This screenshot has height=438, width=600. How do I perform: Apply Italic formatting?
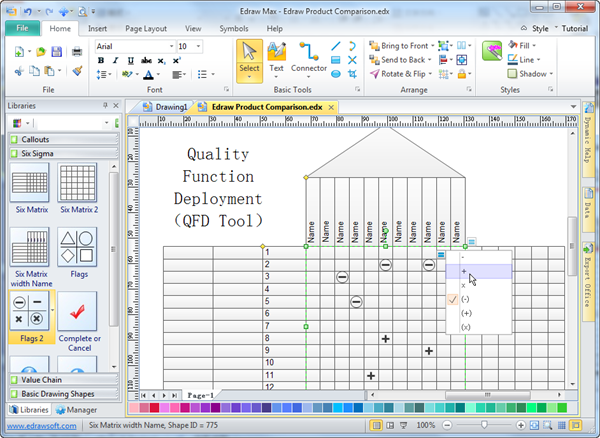coord(113,61)
